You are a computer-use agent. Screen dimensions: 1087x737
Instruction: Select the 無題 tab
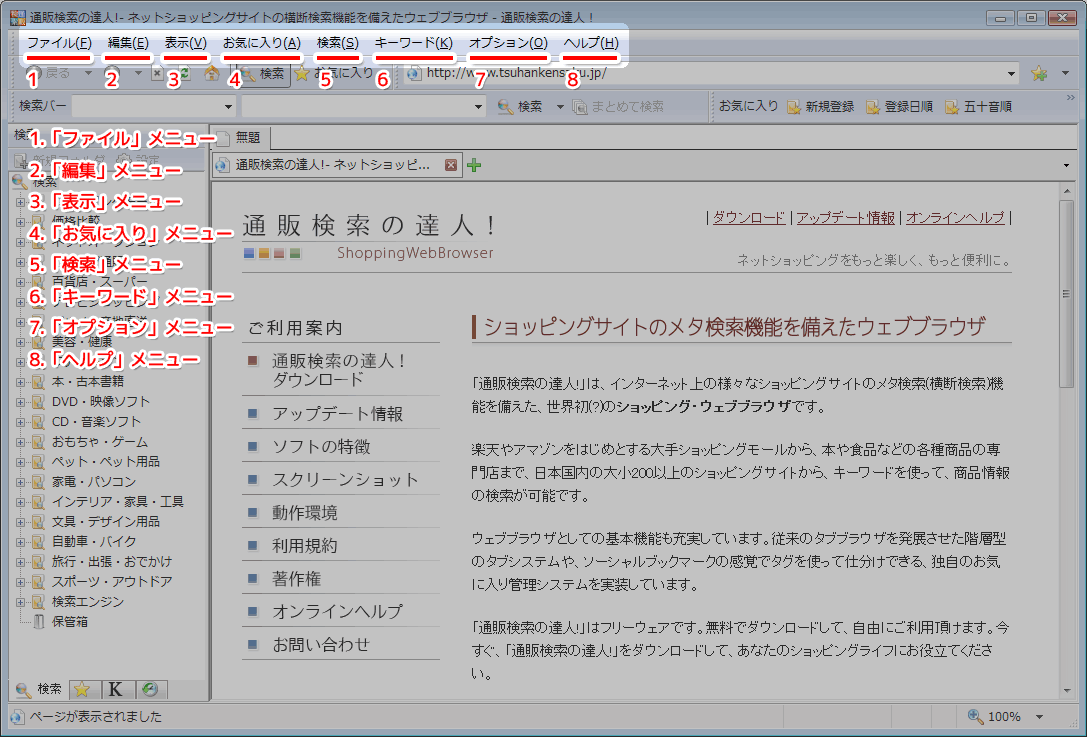coord(240,138)
